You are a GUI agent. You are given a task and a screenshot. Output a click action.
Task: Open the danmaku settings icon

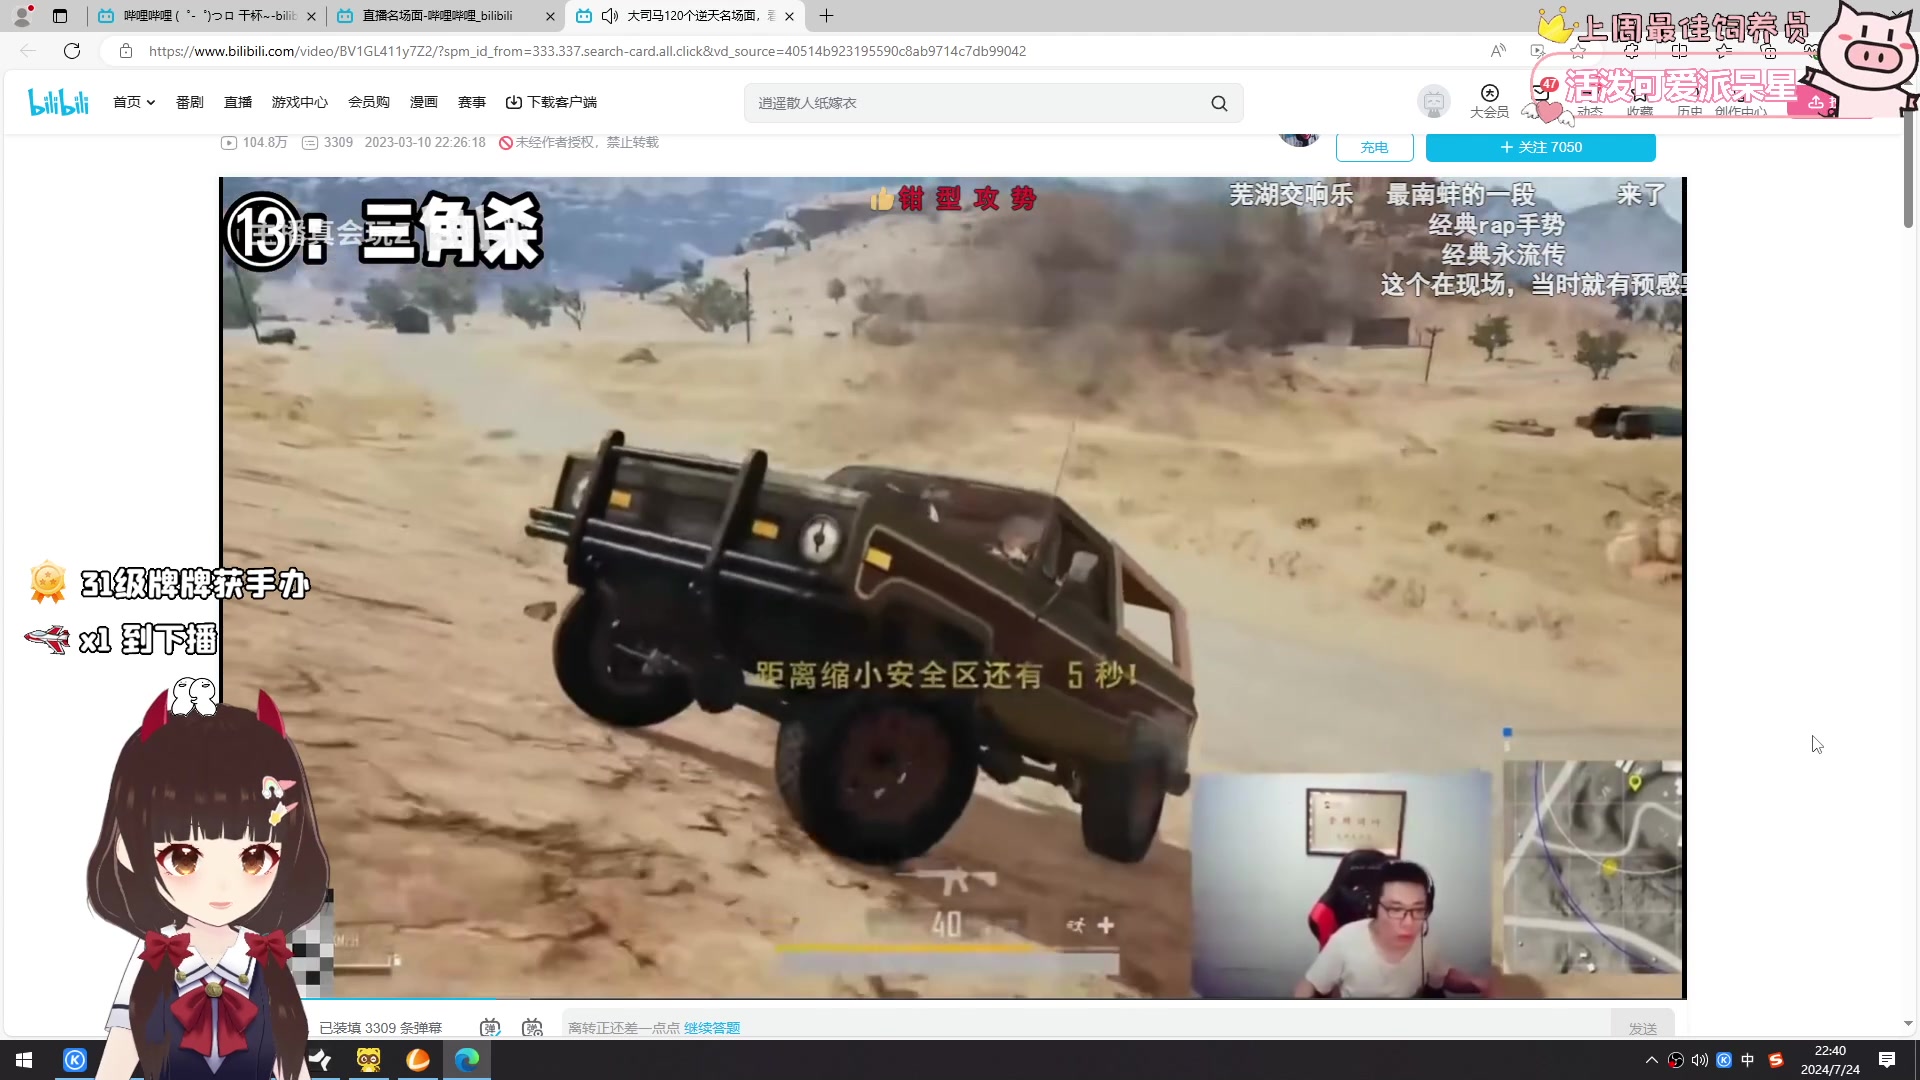click(533, 1028)
